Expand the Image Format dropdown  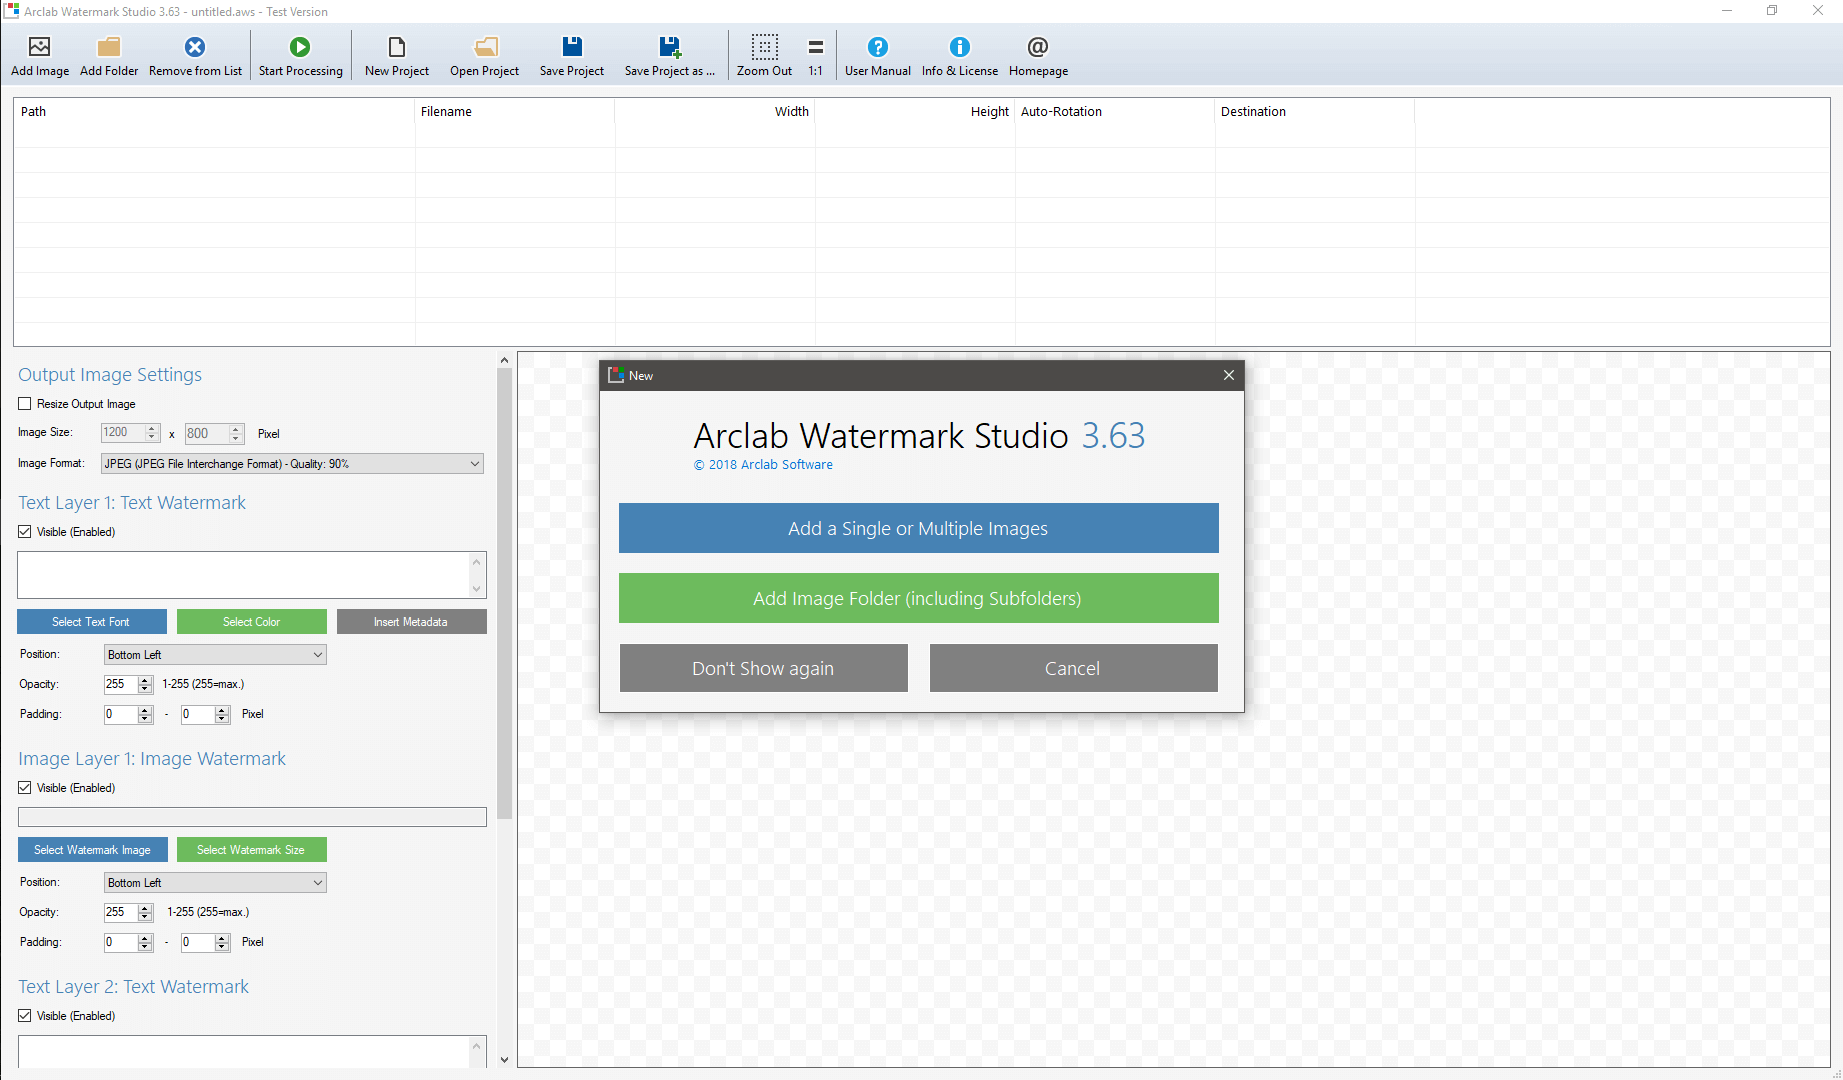(x=292, y=464)
